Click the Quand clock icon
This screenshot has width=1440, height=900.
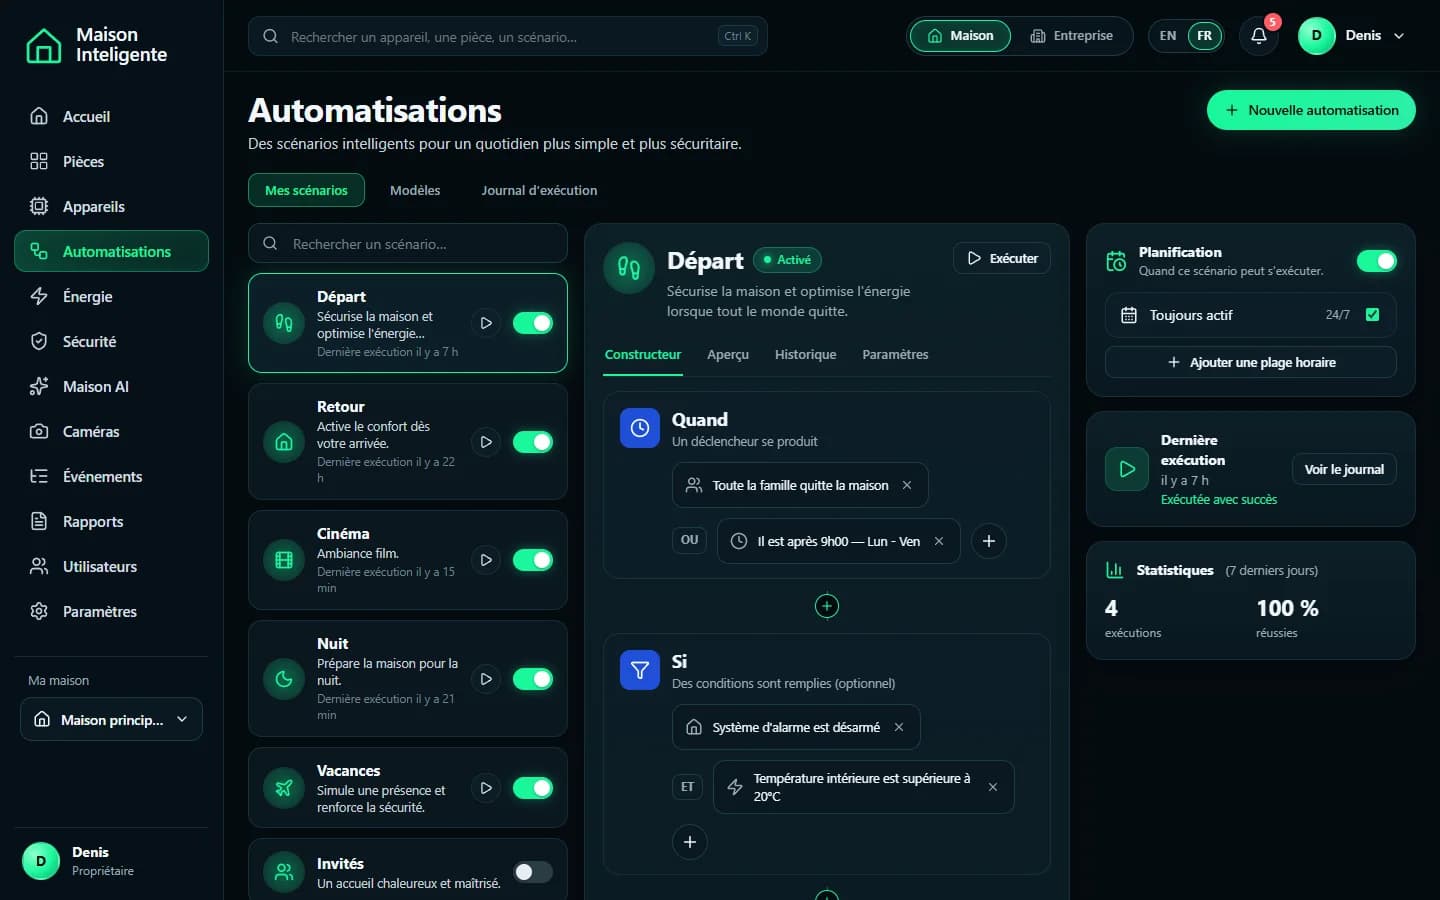[x=640, y=428]
